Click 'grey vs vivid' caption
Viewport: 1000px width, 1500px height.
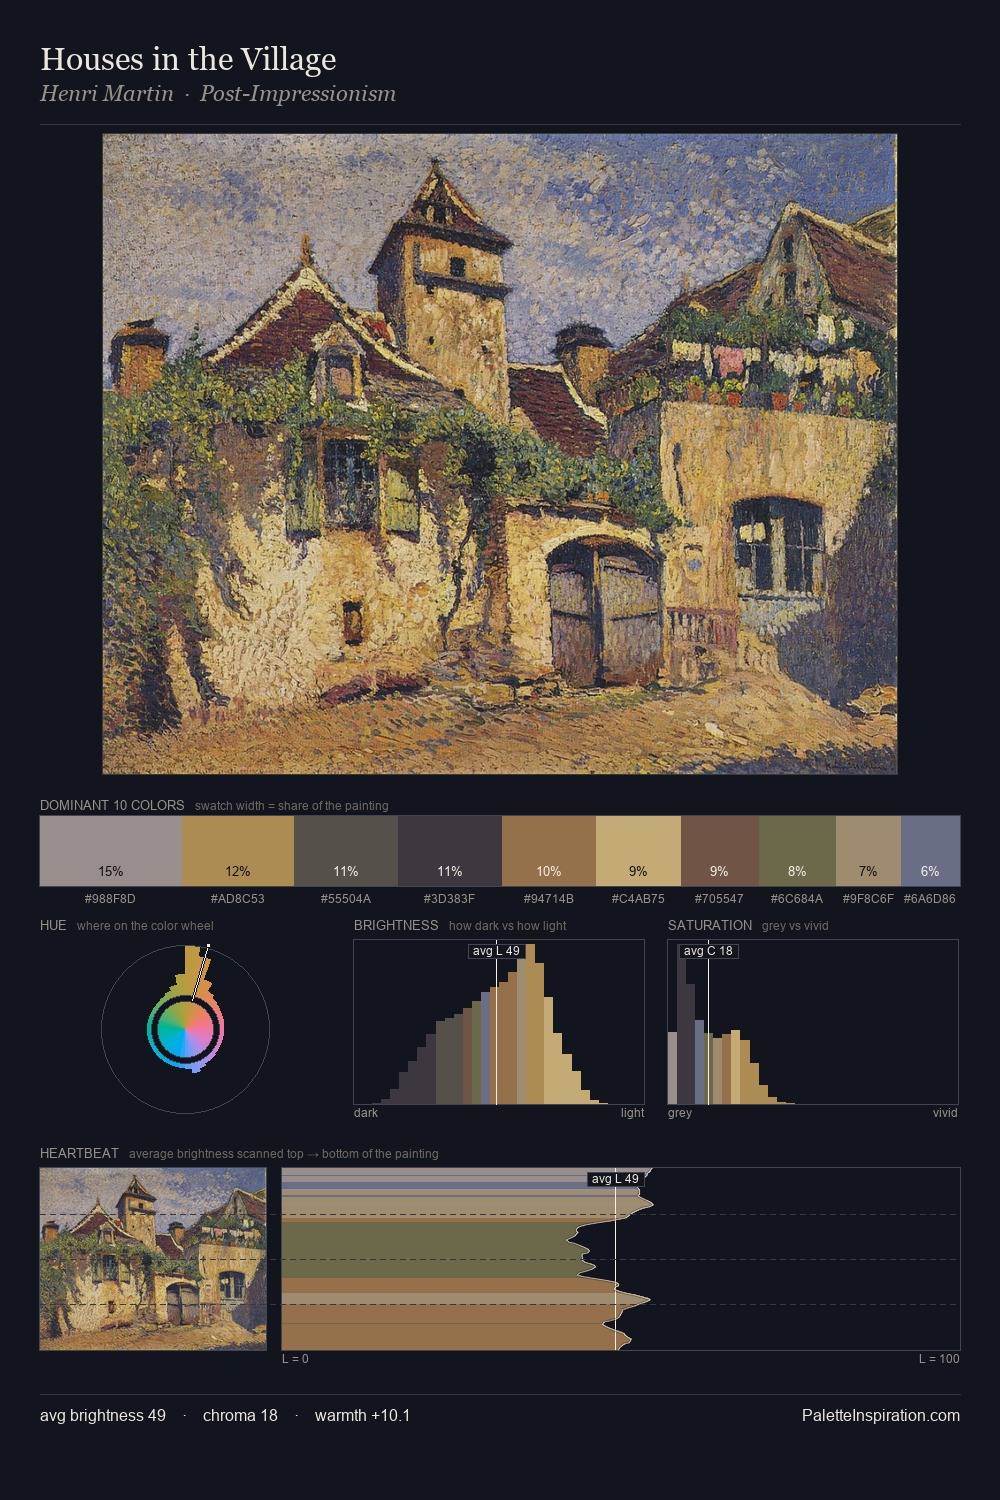pyautogui.click(x=795, y=925)
